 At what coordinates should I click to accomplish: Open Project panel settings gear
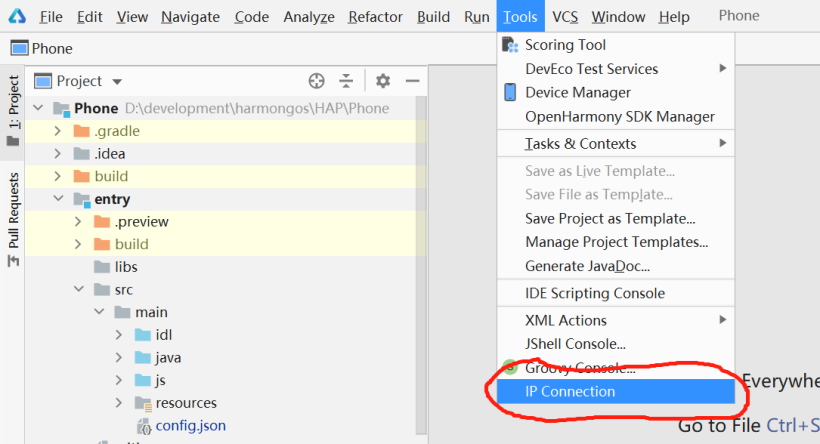tap(383, 81)
